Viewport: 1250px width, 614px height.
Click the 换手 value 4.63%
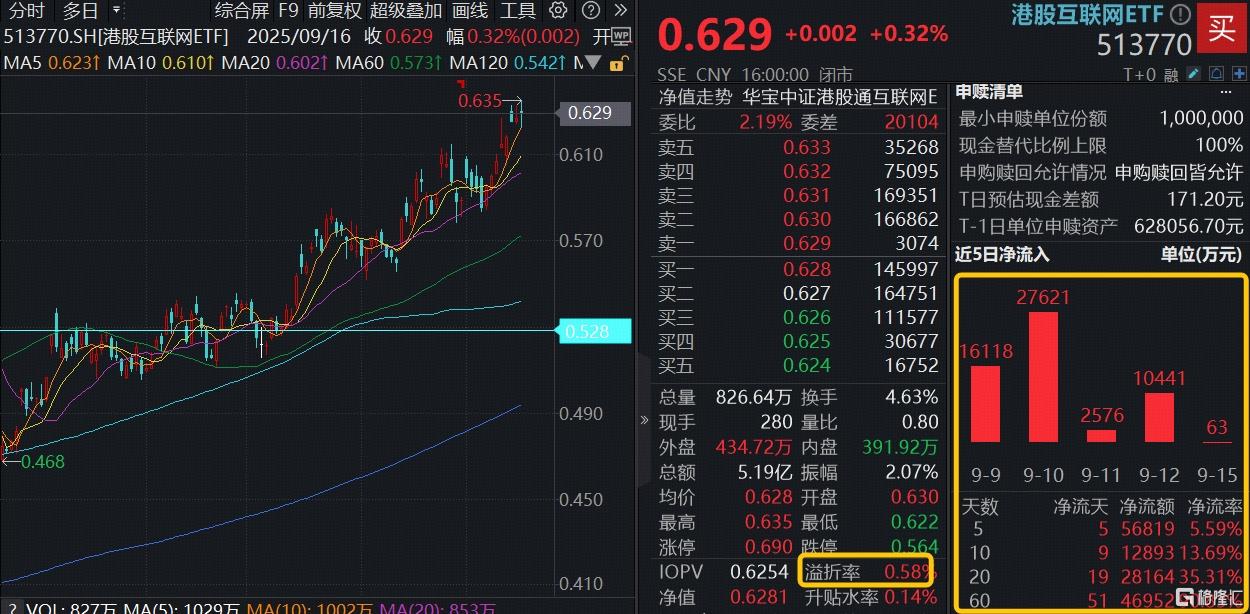coord(912,397)
